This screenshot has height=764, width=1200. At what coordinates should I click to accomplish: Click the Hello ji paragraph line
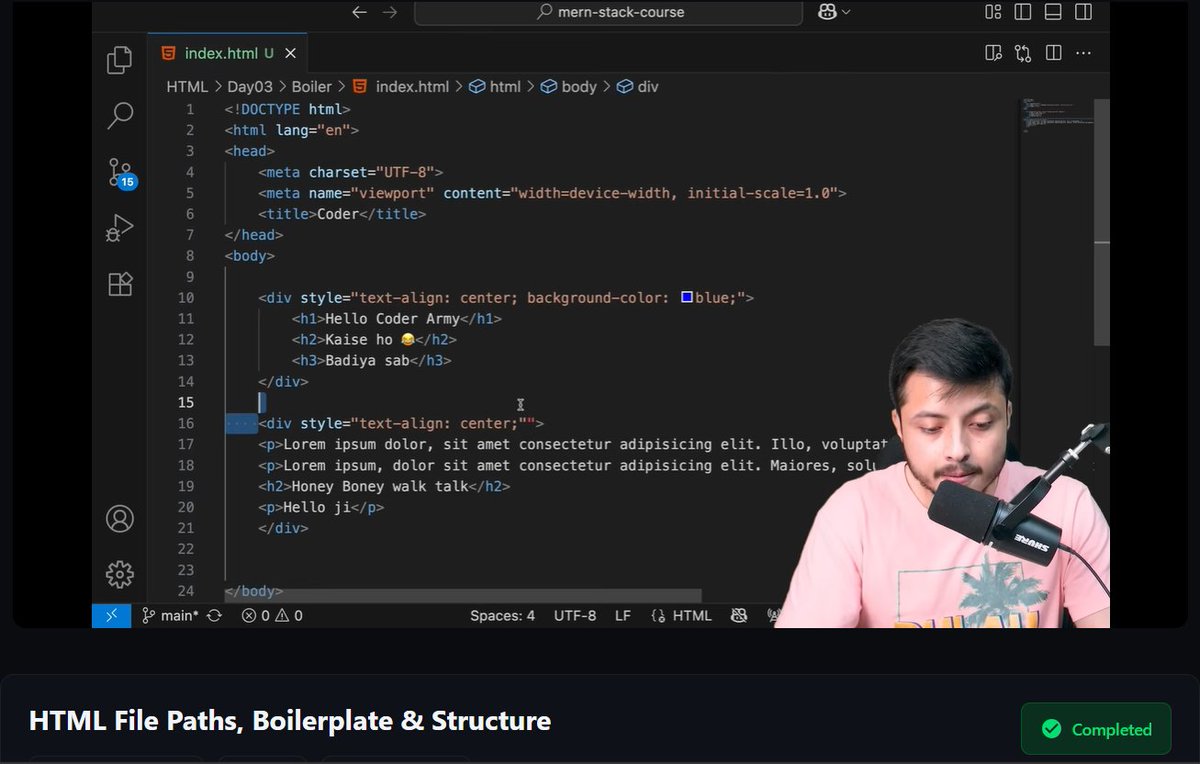coord(321,508)
